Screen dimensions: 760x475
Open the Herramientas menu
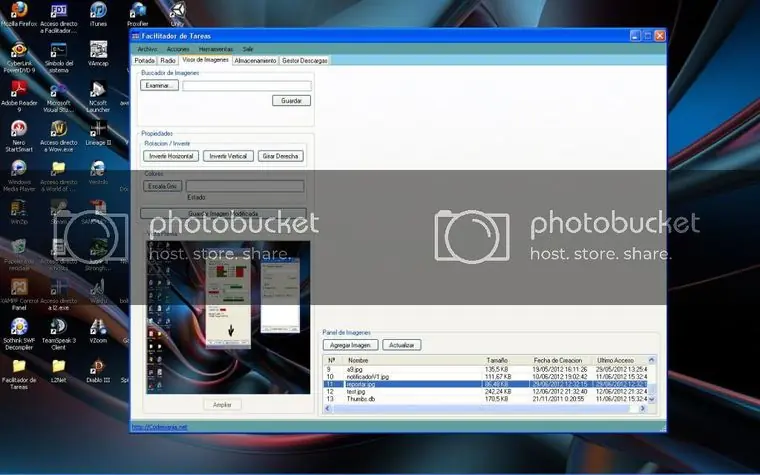(x=216, y=49)
